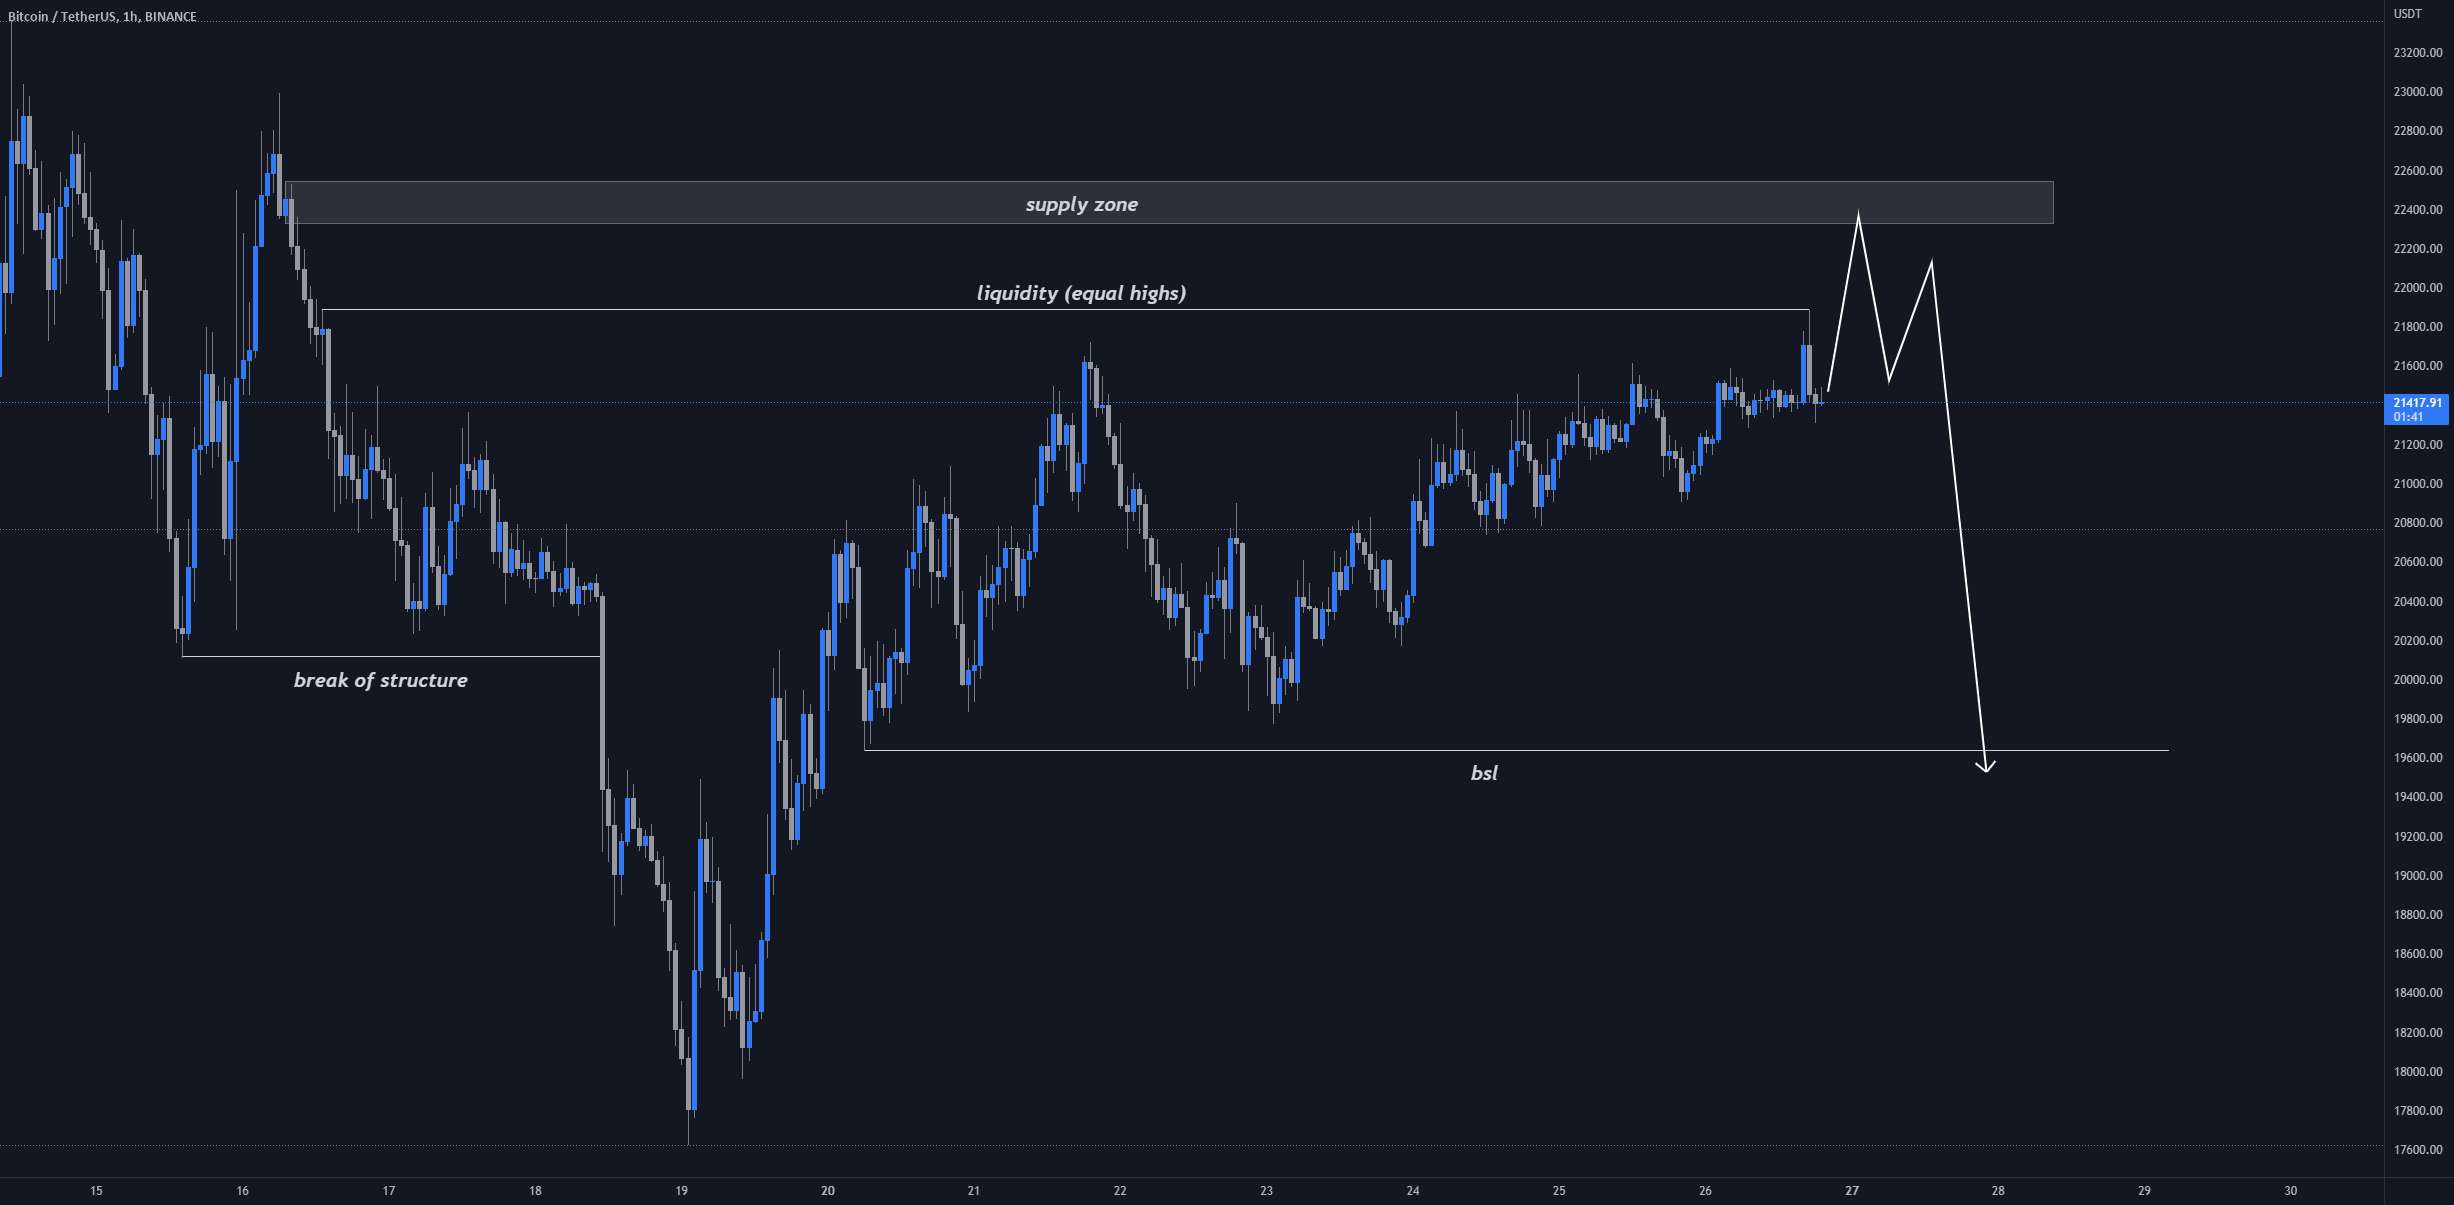
Task: Select the 'break of structure' text label
Action: click(380, 680)
